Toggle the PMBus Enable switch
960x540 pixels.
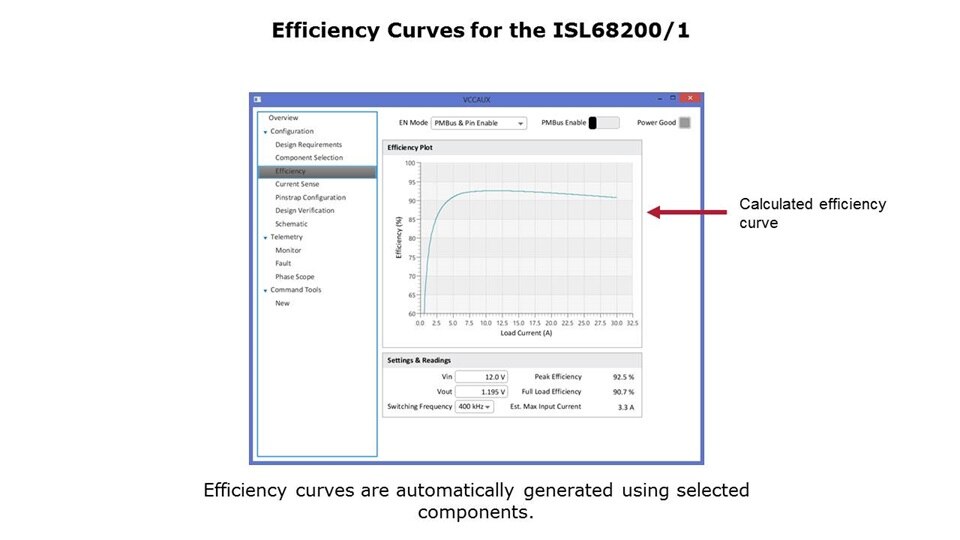[604, 123]
